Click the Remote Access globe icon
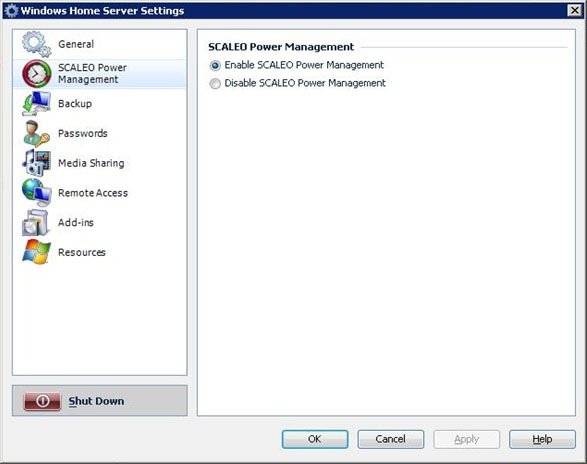Screen dimensions: 587x464 pos(36,192)
